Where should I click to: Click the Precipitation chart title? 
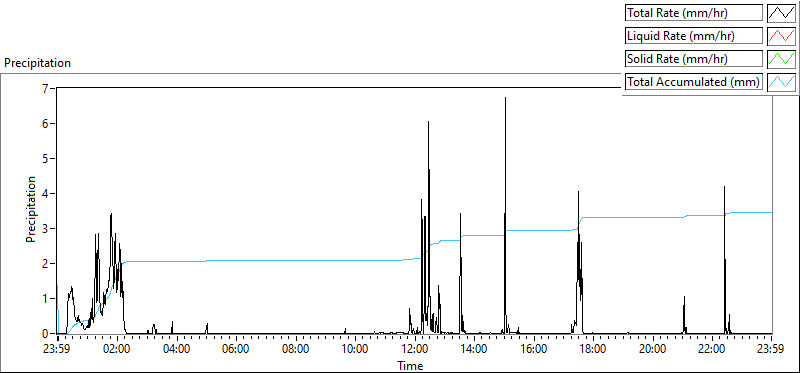pyautogui.click(x=37, y=63)
